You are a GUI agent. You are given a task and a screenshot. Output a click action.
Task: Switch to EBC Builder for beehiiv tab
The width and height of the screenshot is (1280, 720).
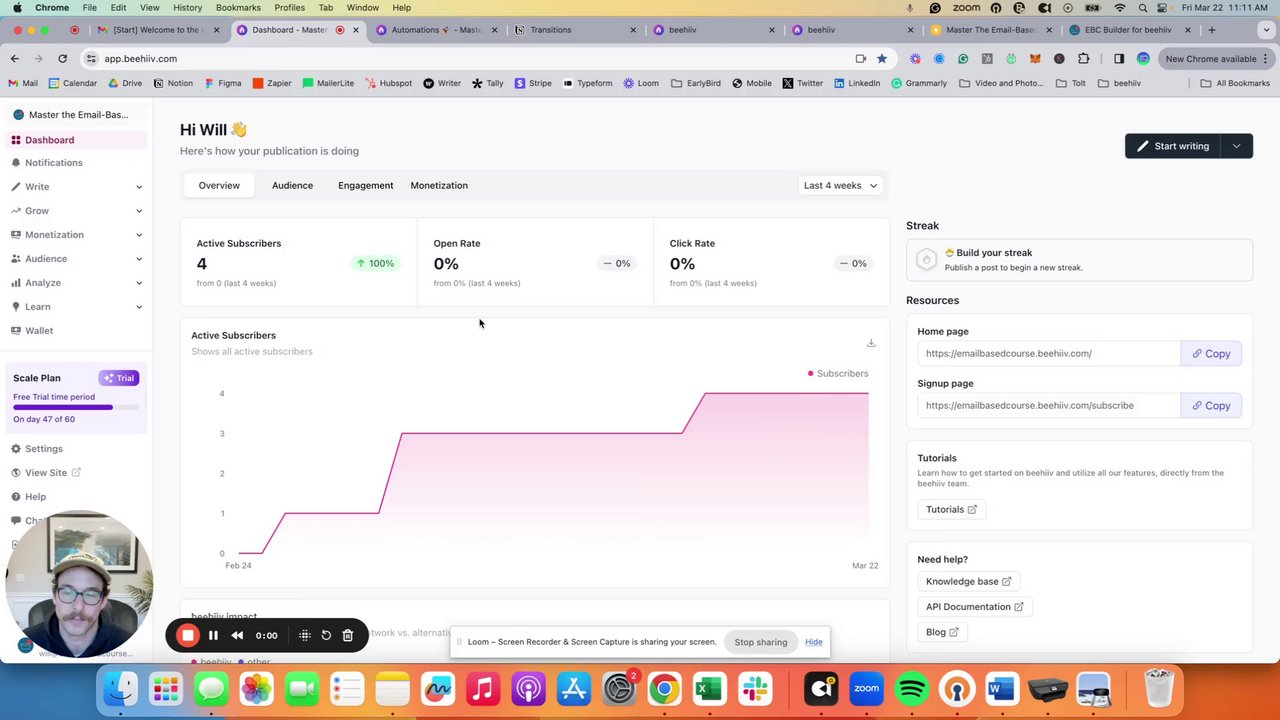1132,30
